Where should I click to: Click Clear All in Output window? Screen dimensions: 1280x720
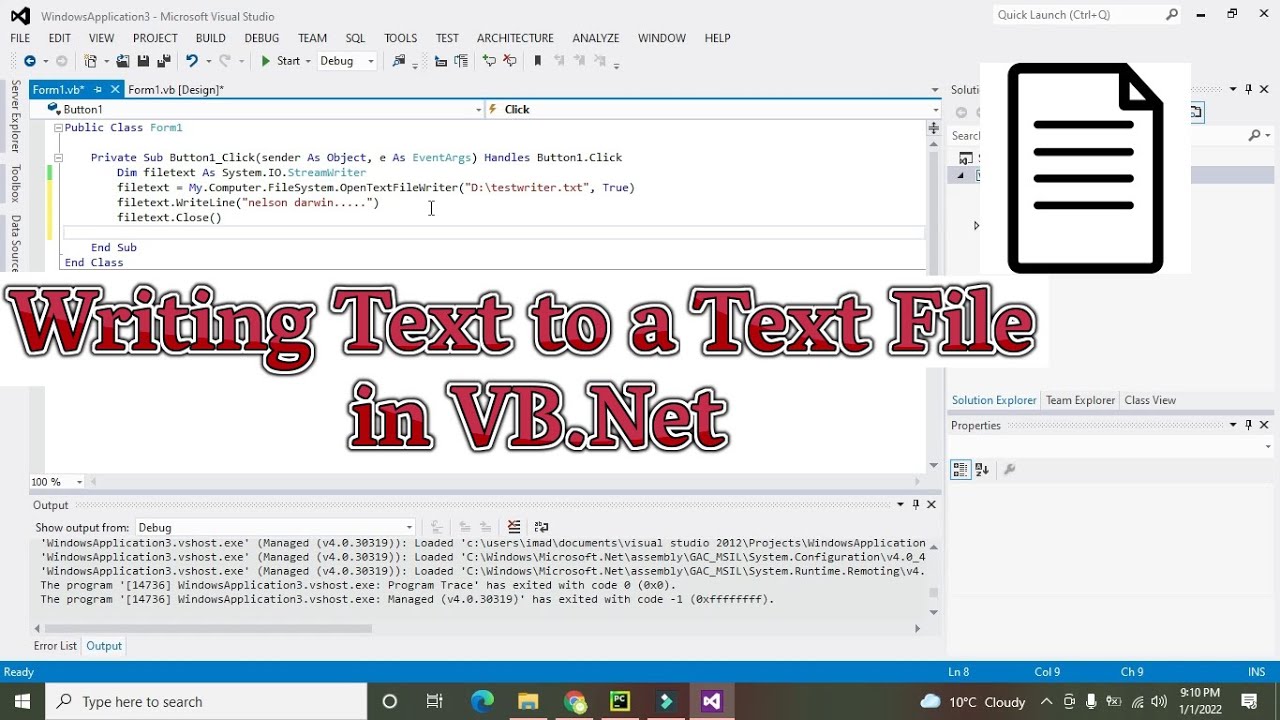pyautogui.click(x=514, y=527)
